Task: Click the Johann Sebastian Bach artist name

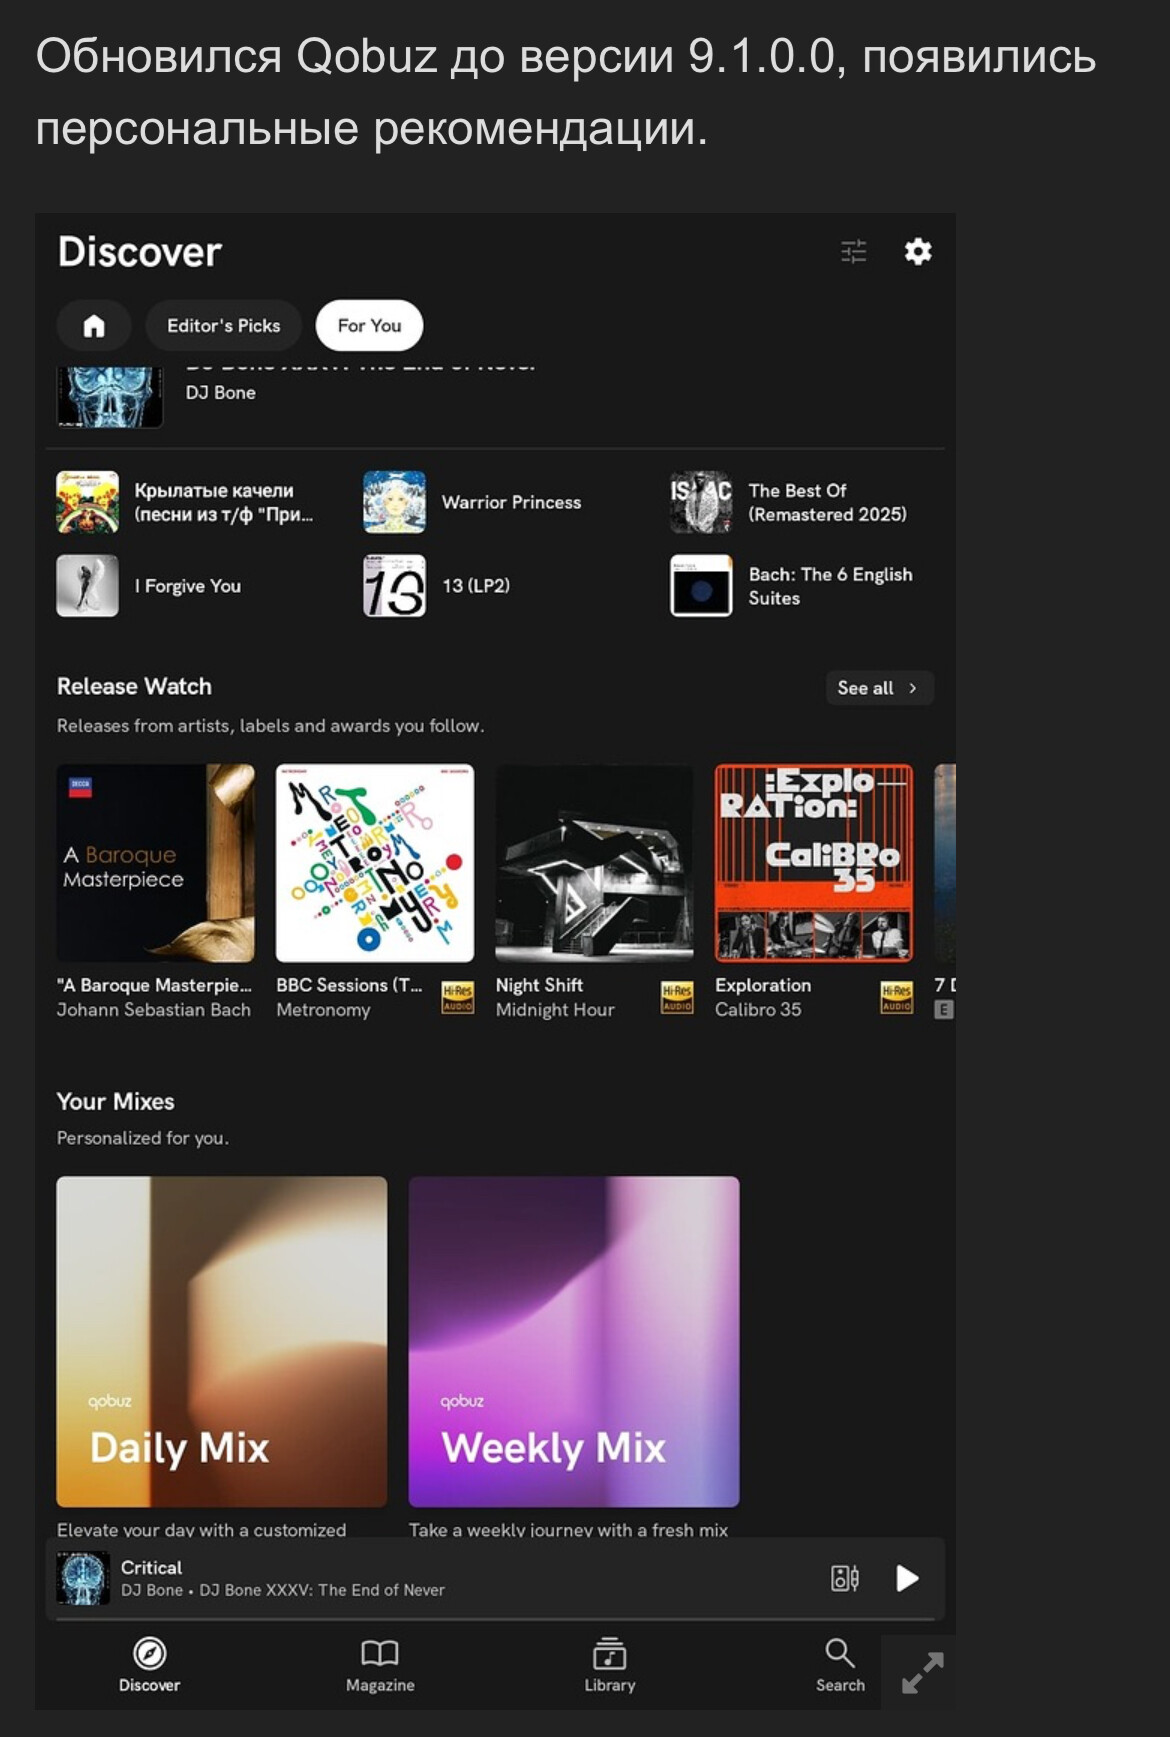Action: [154, 1010]
